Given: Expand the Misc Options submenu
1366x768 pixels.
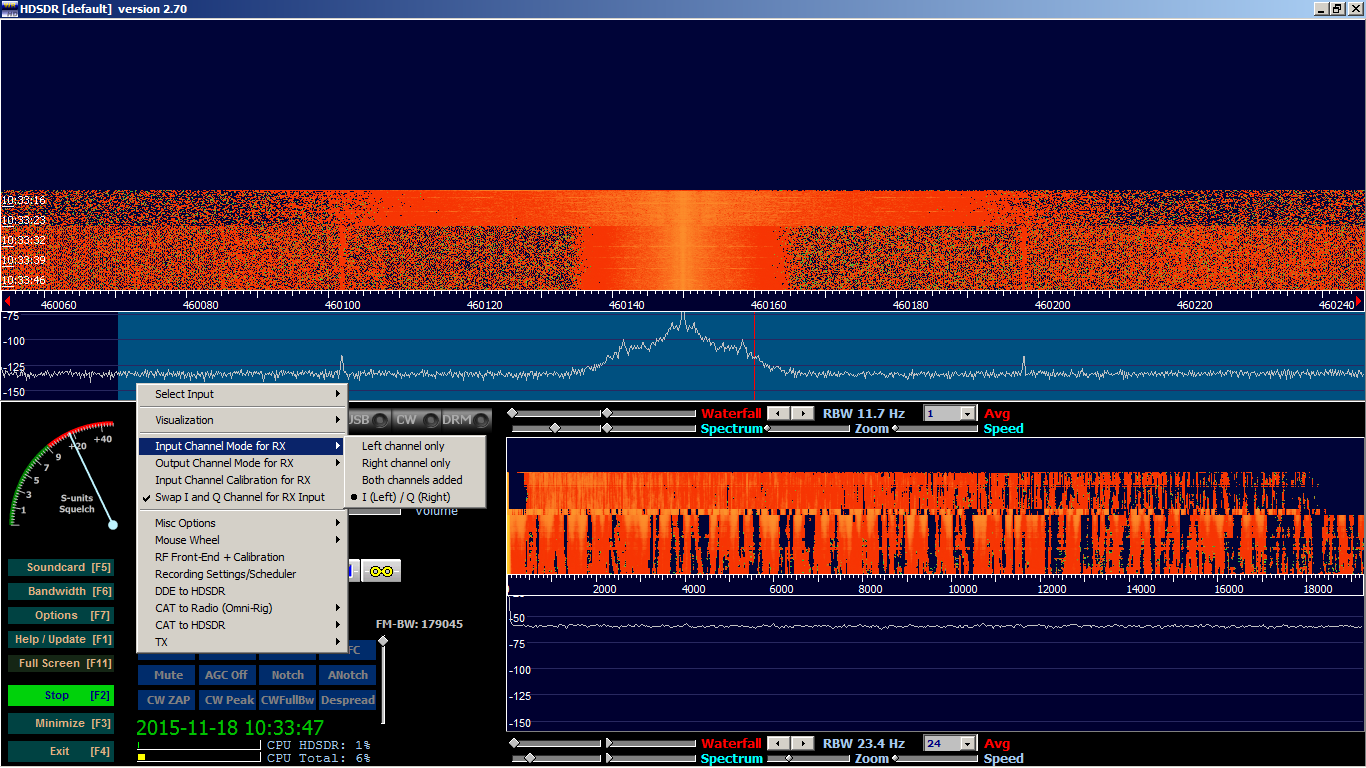Looking at the screenshot, I should (241, 523).
